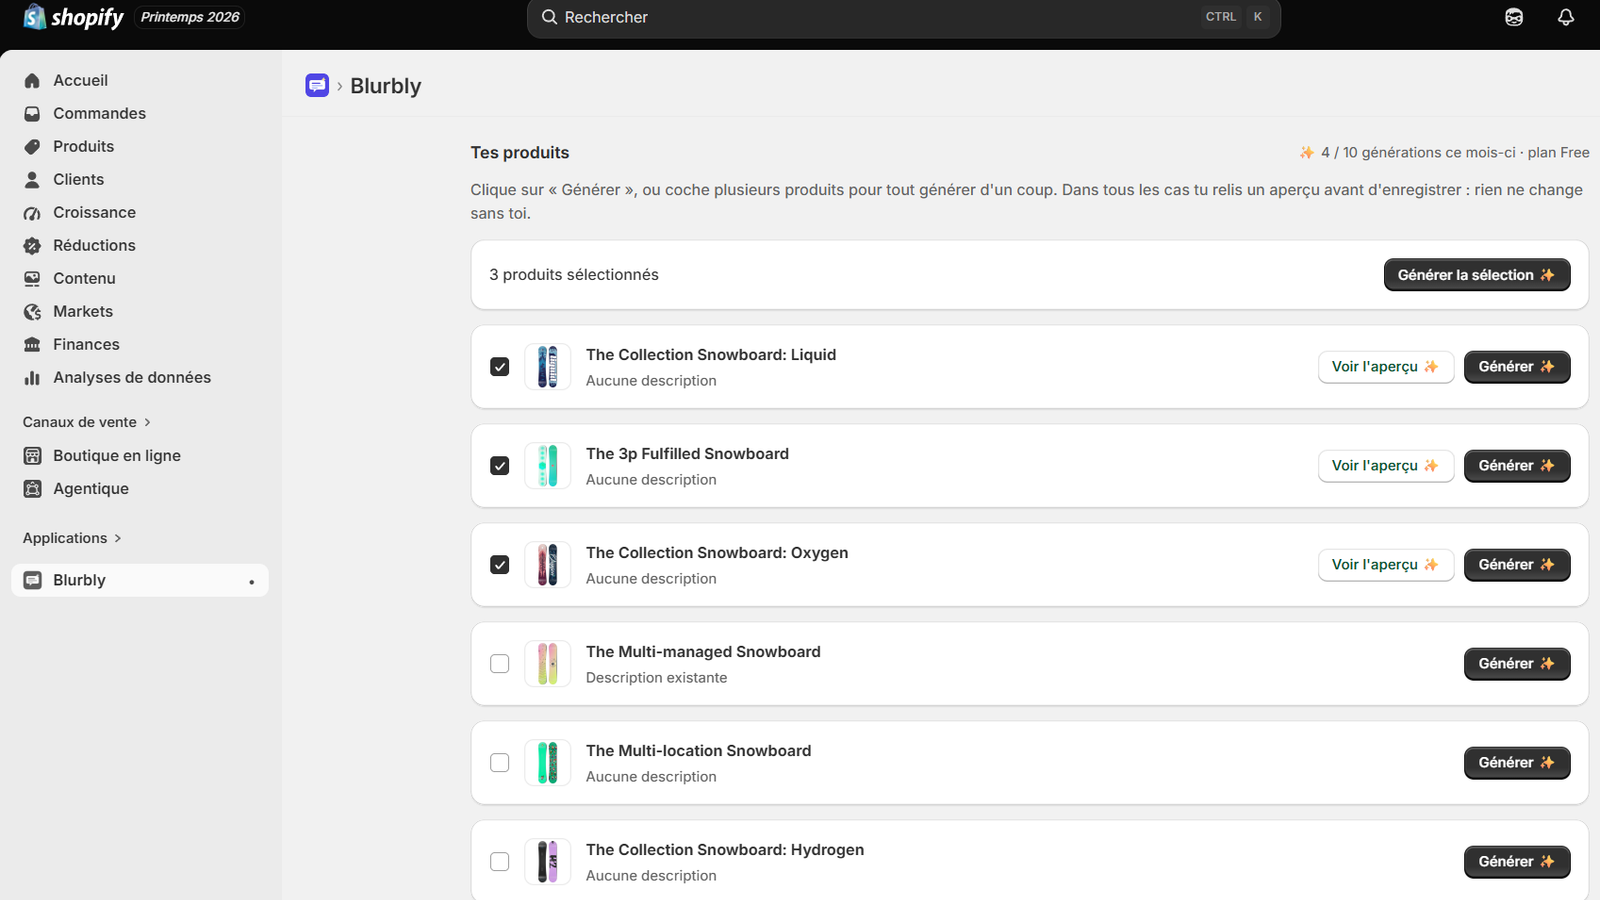Open Contenu in the sidebar
Image resolution: width=1600 pixels, height=900 pixels.
tap(140, 279)
